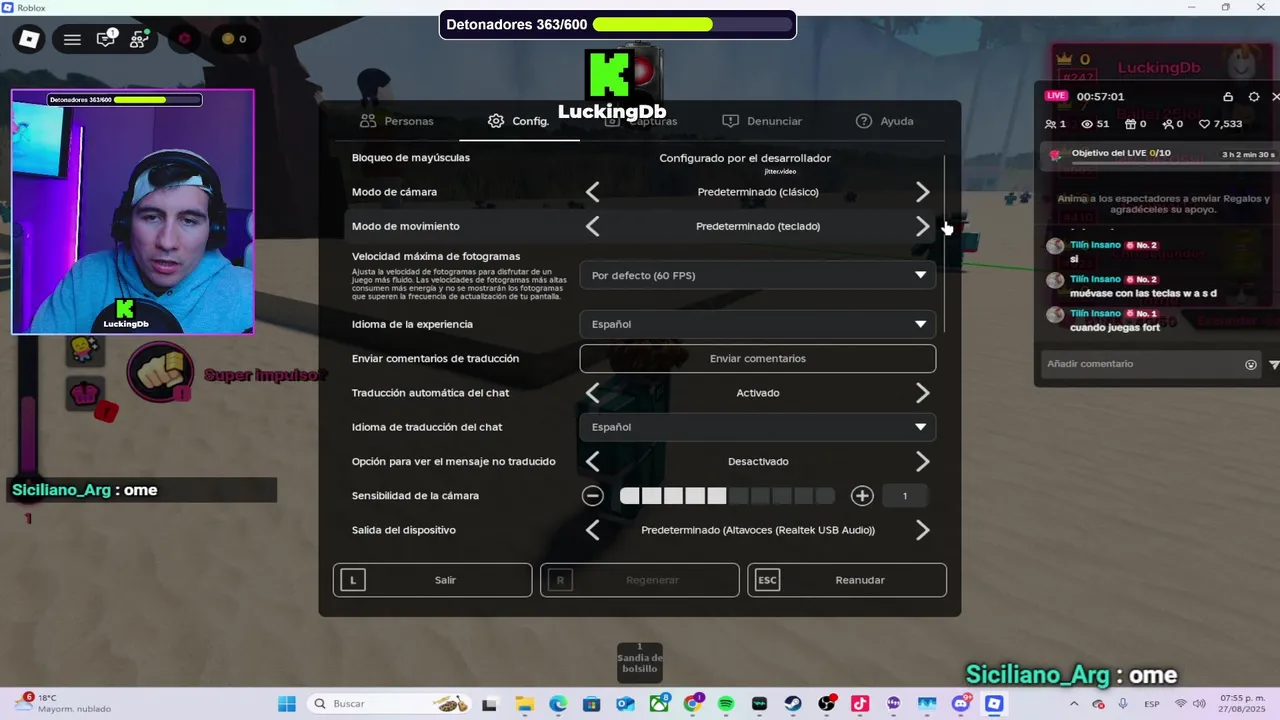Viewport: 1280px width, 720px height.
Task: Toggle untranslated message option with left arrow
Action: coord(593,462)
